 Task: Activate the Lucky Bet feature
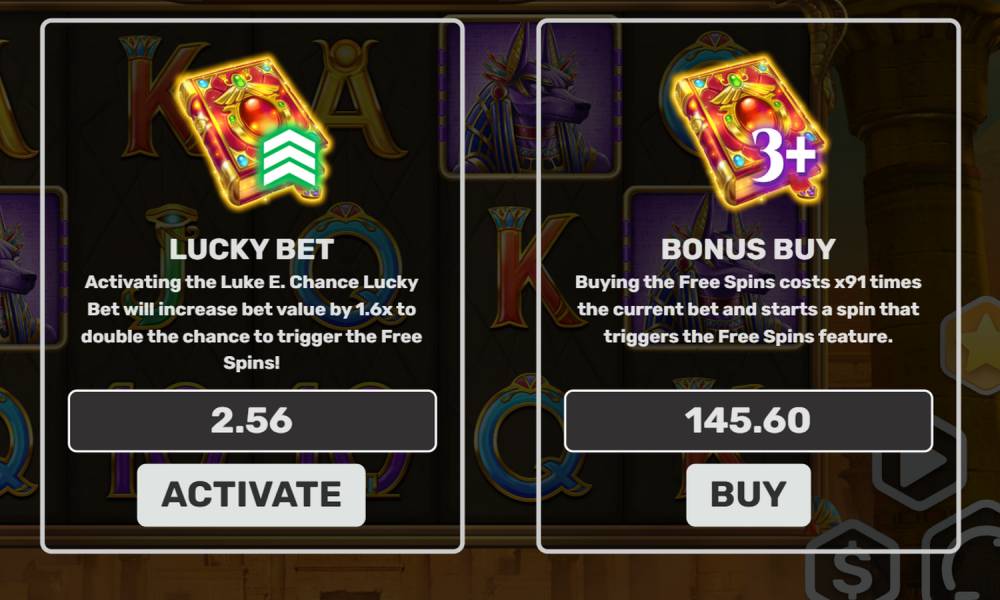pyautogui.click(x=251, y=495)
